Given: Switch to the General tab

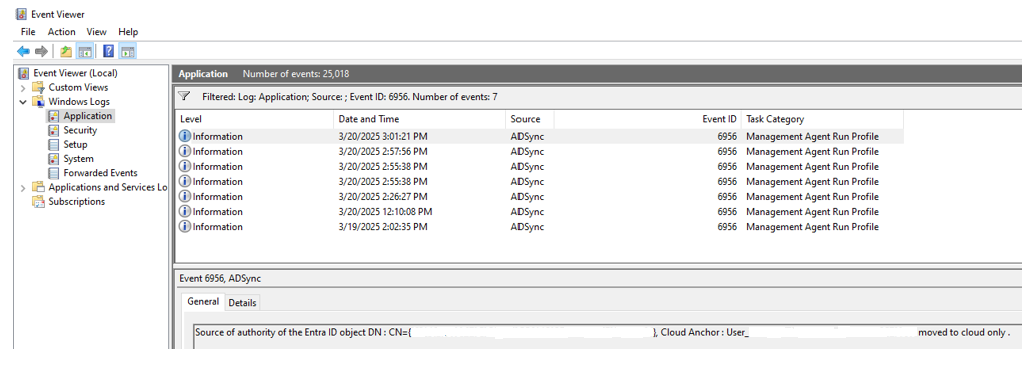Looking at the screenshot, I should coord(203,301).
